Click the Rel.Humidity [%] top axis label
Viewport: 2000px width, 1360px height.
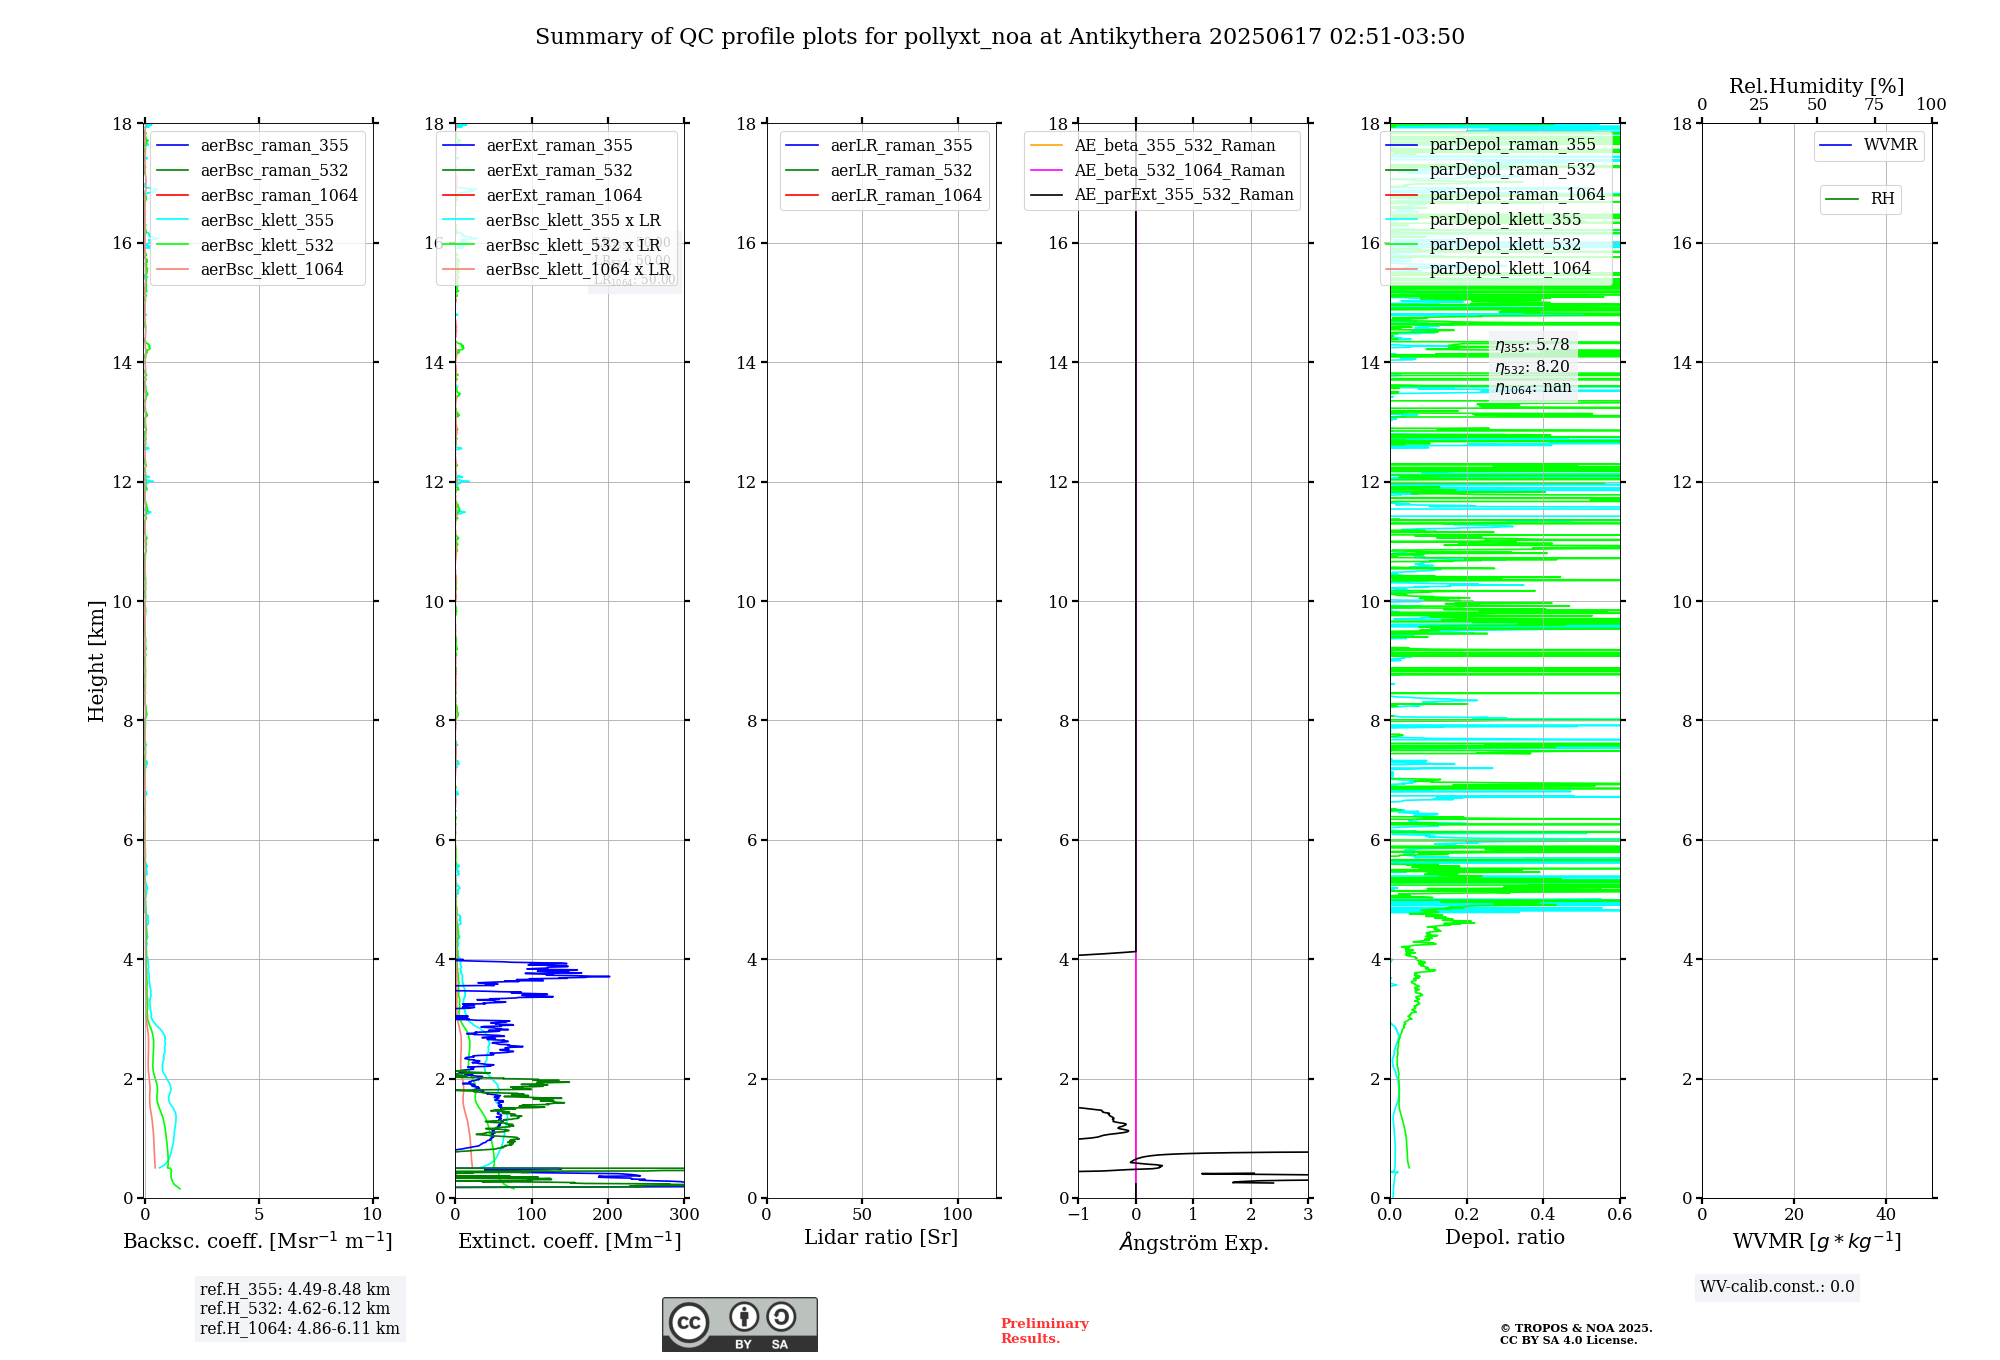click(x=1817, y=87)
